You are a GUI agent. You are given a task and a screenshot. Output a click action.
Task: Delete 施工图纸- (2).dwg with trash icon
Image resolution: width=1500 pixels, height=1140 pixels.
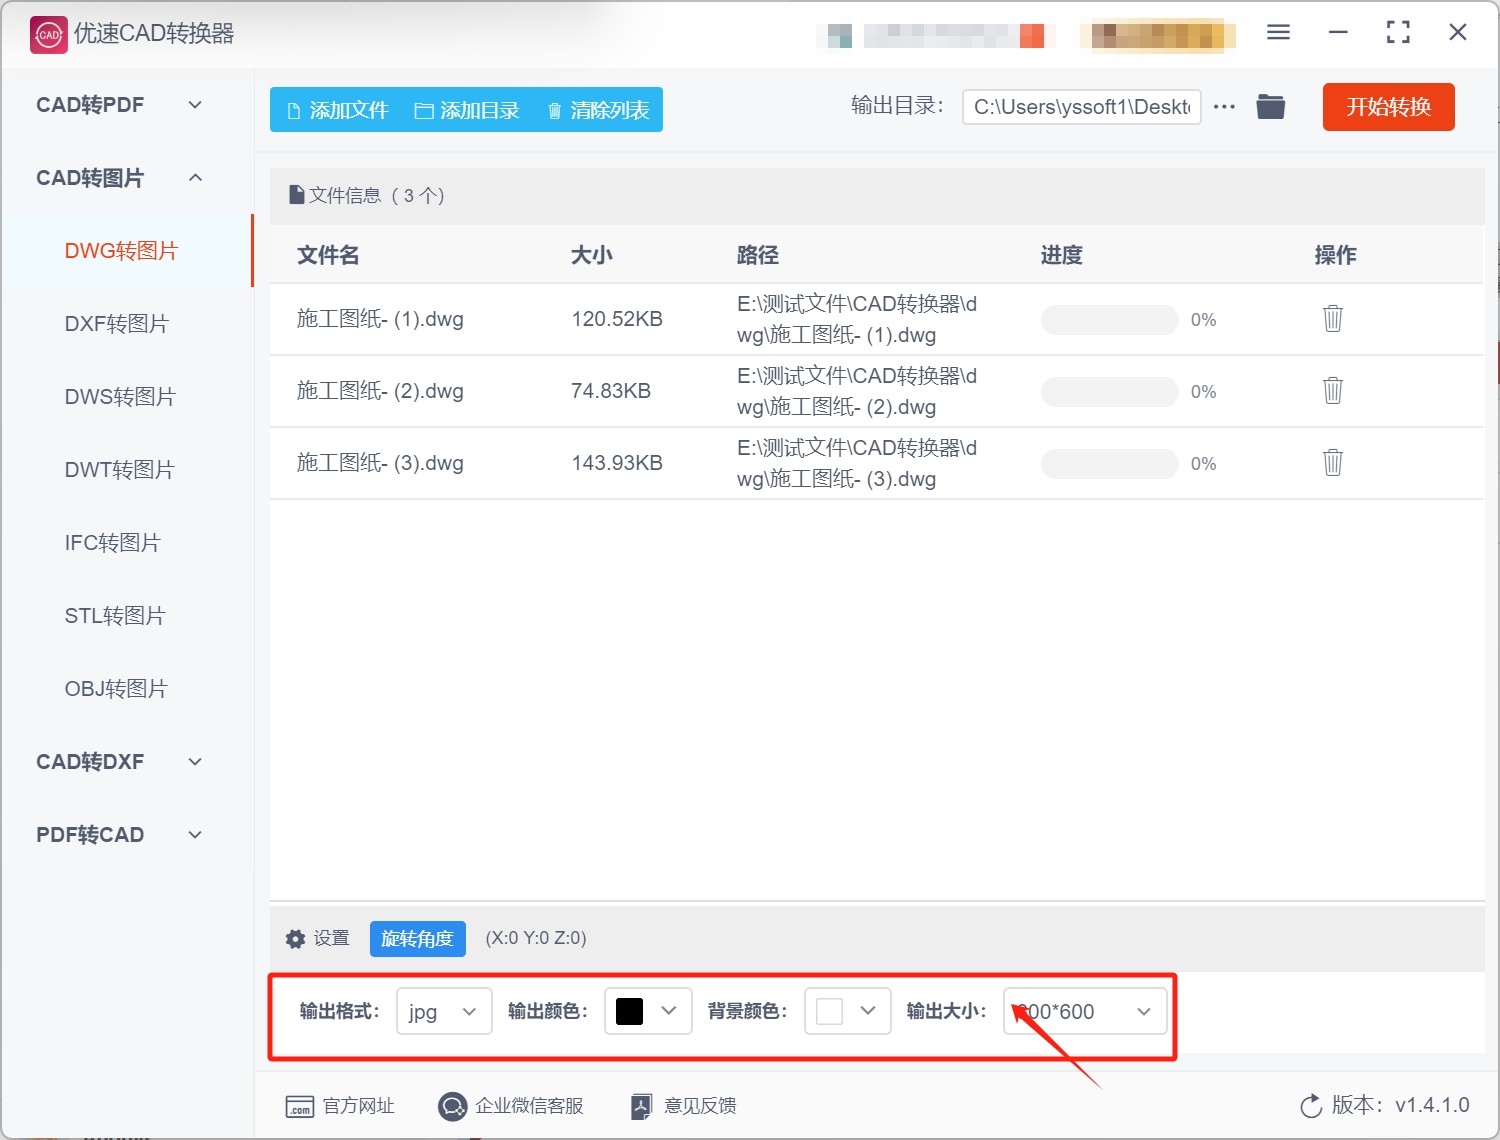[x=1332, y=391]
